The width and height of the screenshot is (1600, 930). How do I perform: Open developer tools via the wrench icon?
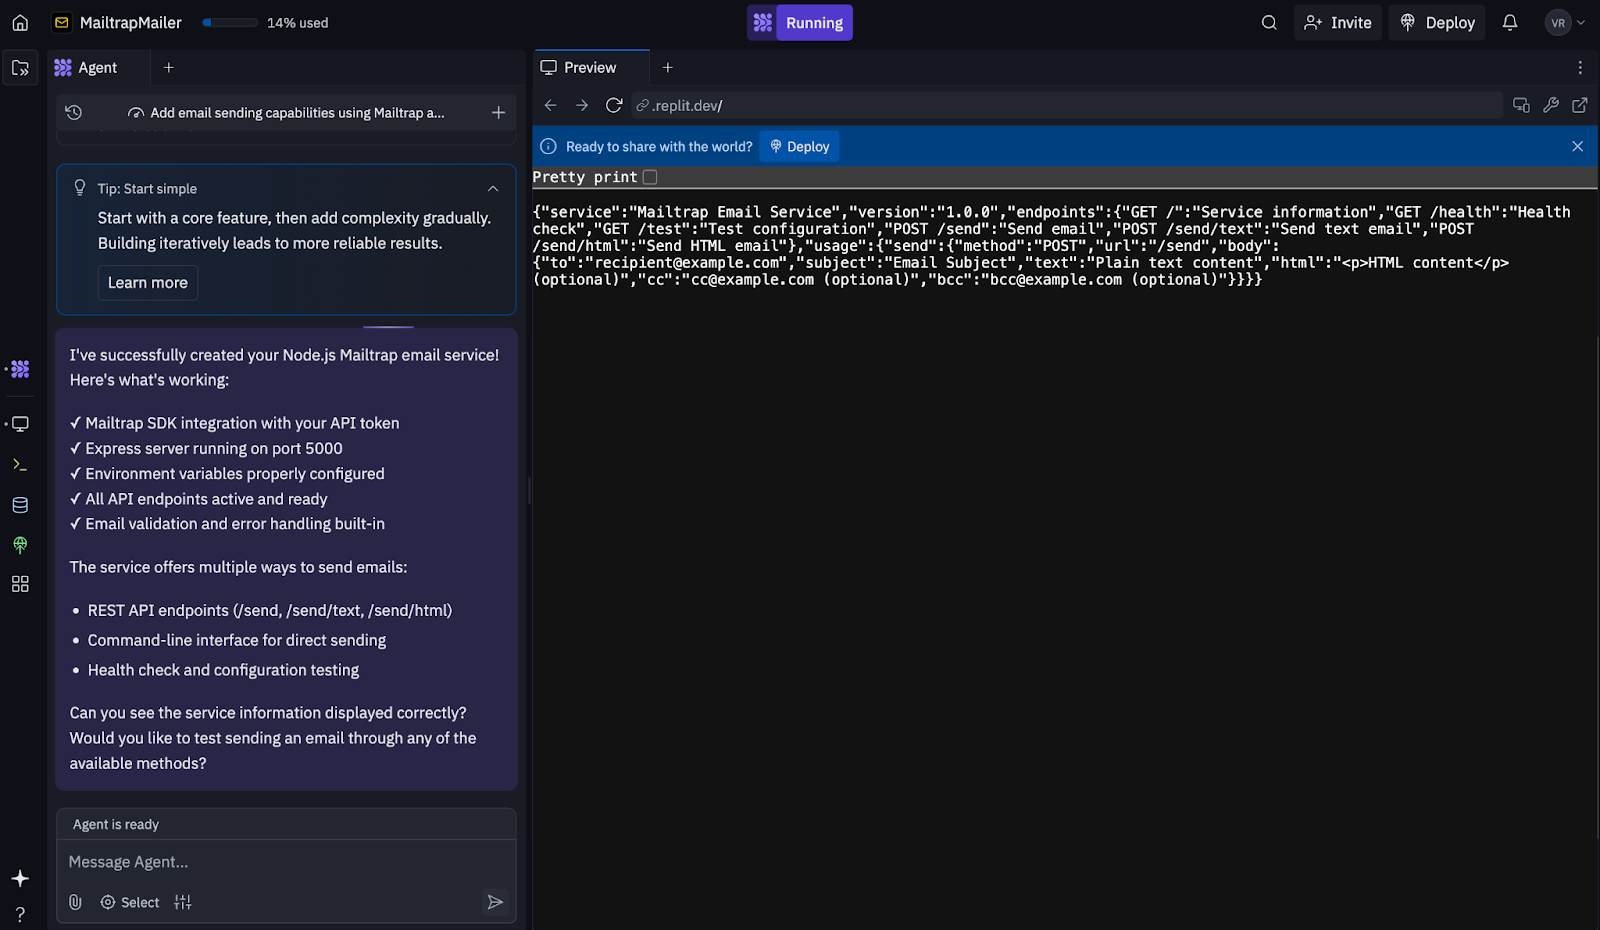pos(1551,105)
